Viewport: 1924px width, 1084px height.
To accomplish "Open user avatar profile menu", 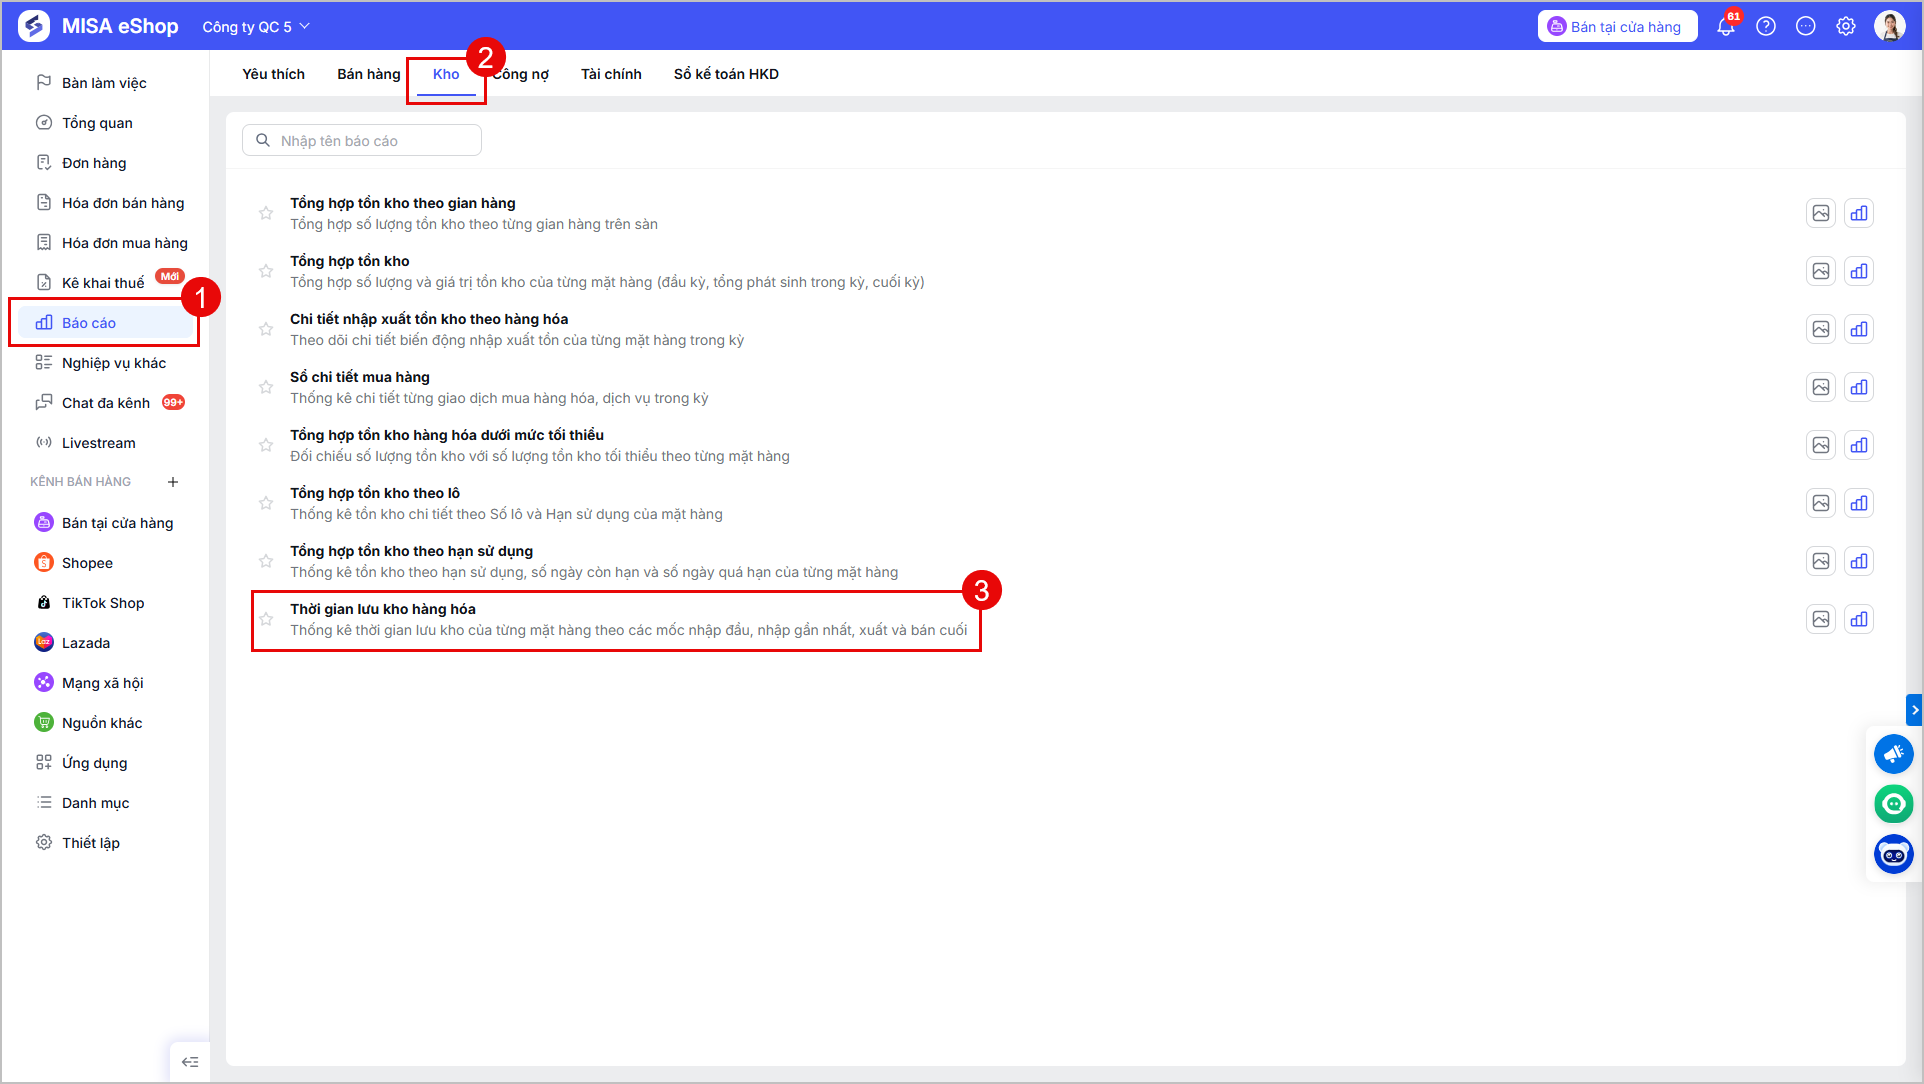I will click(x=1890, y=27).
